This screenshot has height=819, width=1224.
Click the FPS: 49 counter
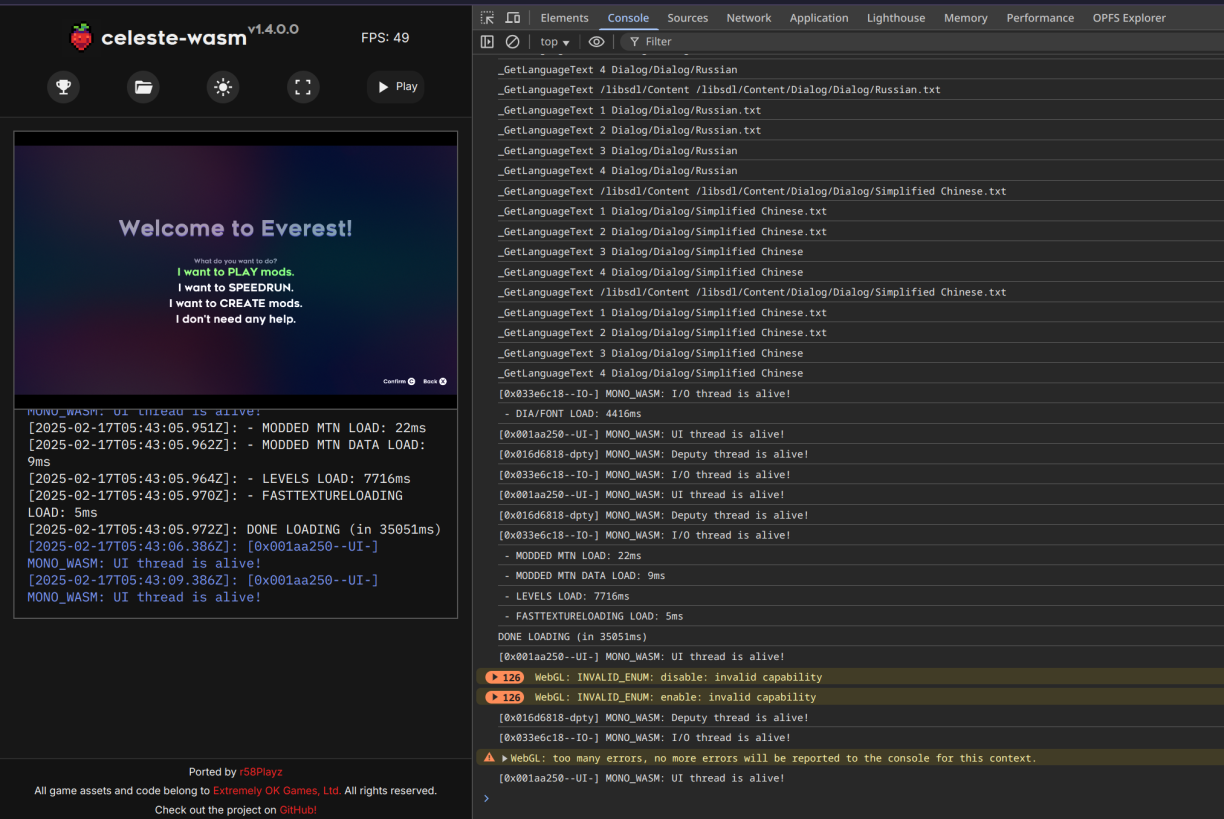385,38
